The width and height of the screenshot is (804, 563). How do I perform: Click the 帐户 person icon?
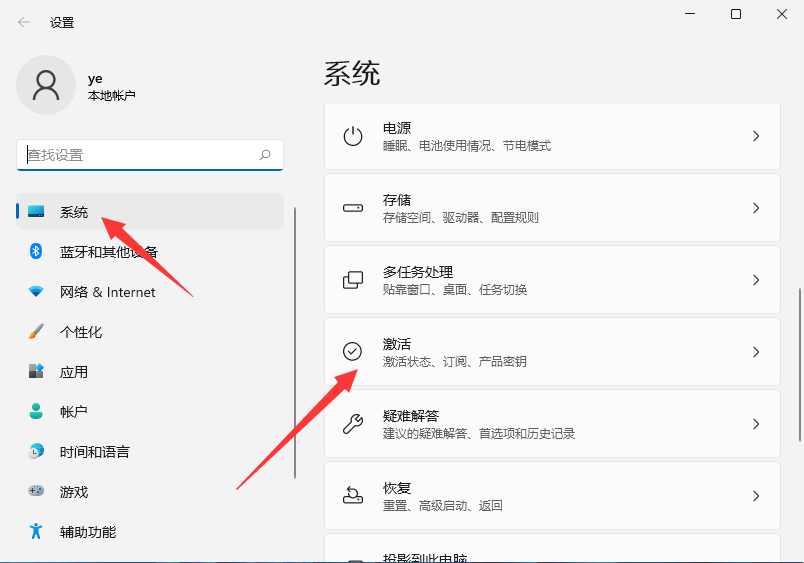click(36, 411)
